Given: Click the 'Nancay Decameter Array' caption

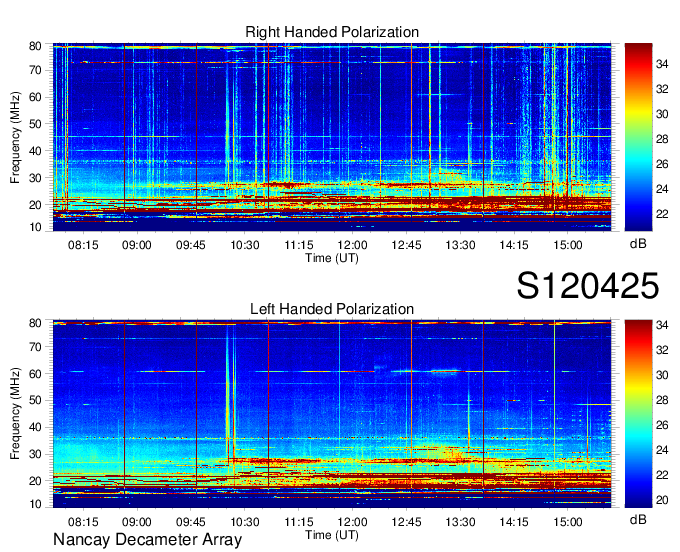Looking at the screenshot, I should 147,540.
